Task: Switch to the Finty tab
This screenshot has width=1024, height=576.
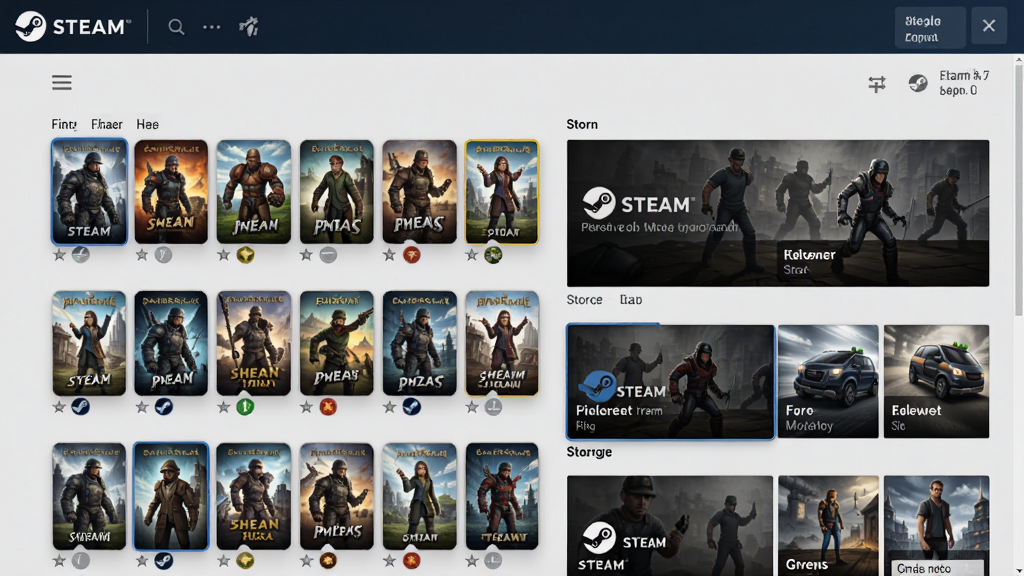Action: 64,124
